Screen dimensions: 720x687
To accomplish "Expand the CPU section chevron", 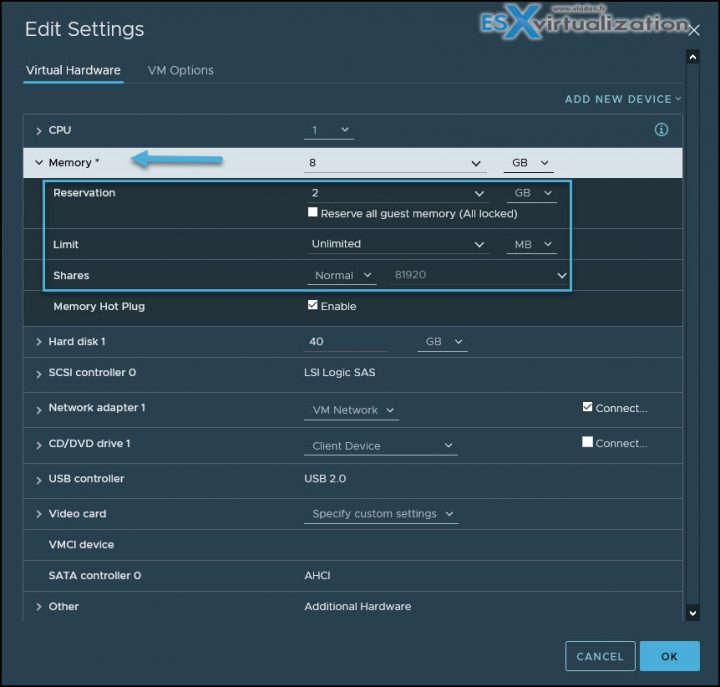I will click(x=39, y=131).
